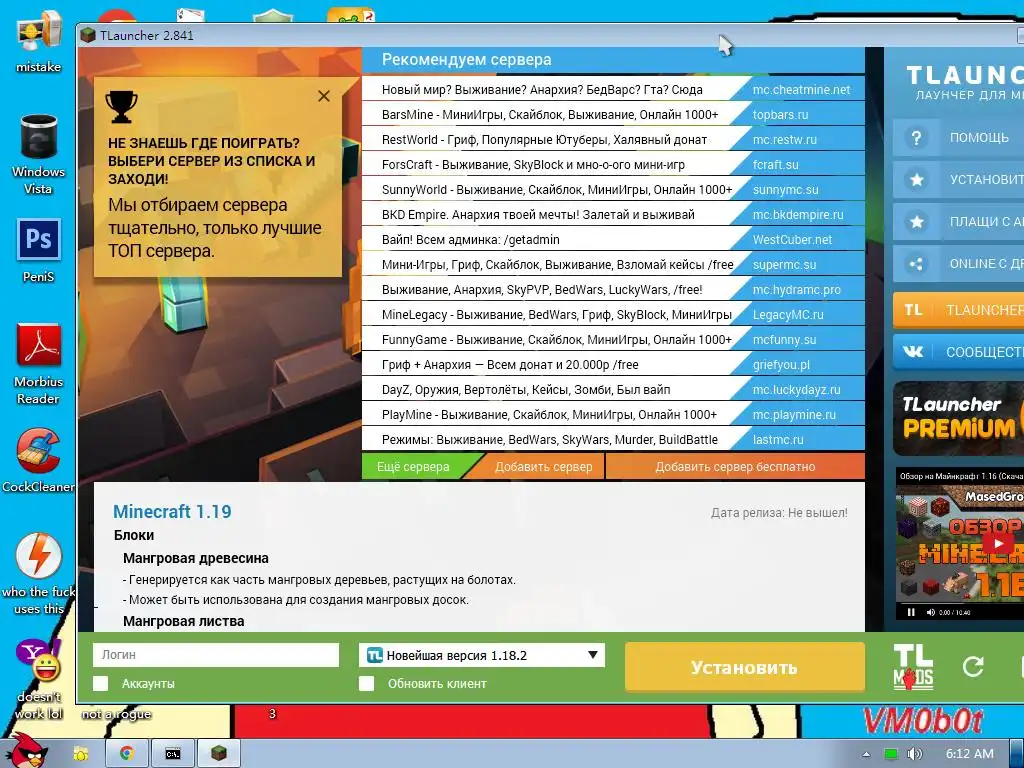Click the refresh arrow icon
1024x768 pixels.
point(973,666)
